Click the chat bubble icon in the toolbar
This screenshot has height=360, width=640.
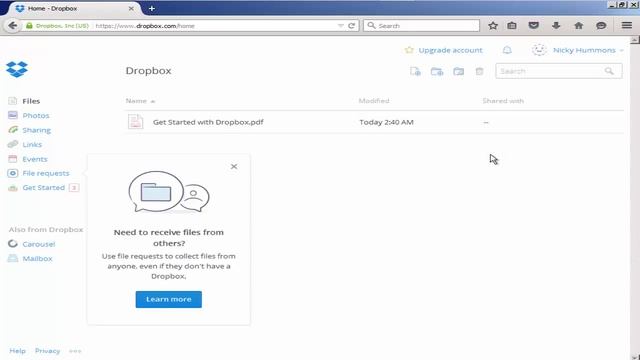(601, 26)
